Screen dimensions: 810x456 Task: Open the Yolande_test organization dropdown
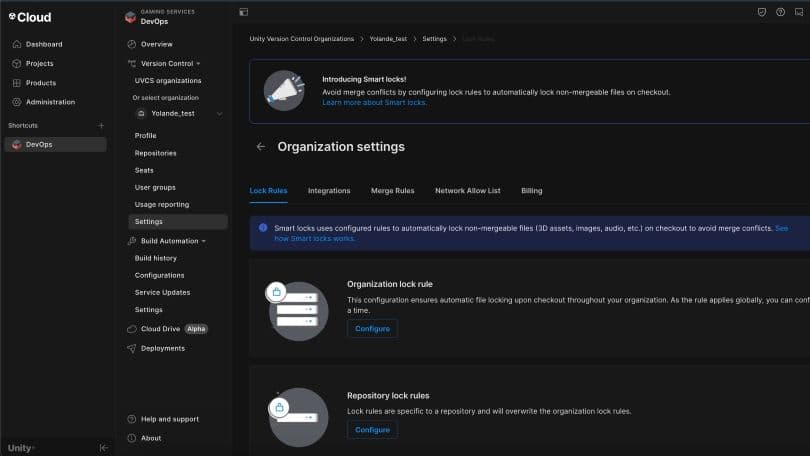(219, 114)
